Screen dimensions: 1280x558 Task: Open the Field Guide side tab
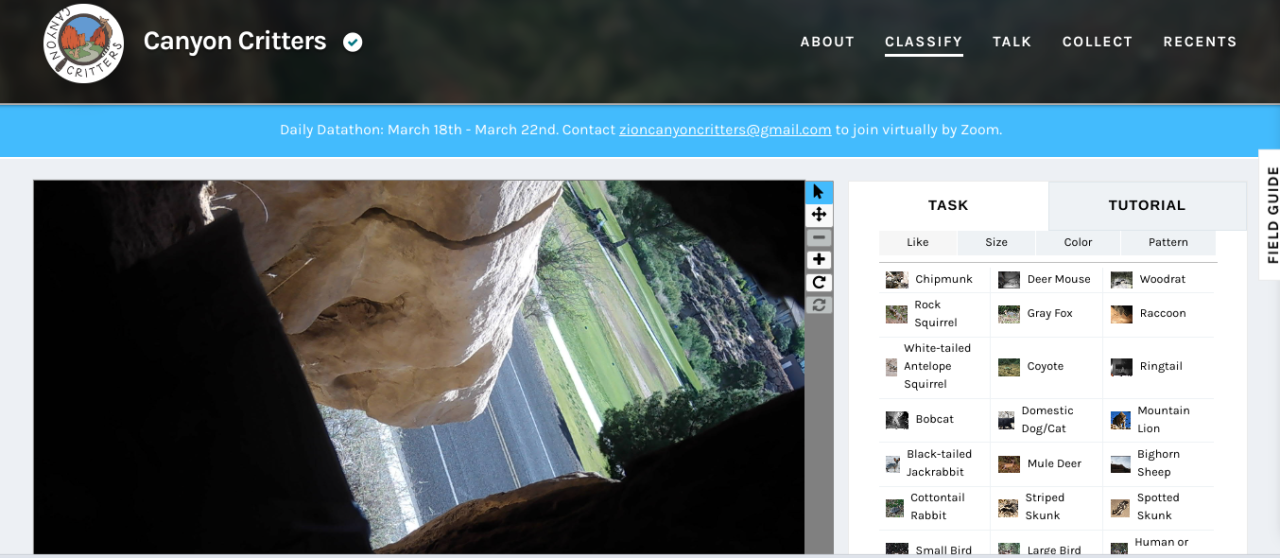[1272, 214]
